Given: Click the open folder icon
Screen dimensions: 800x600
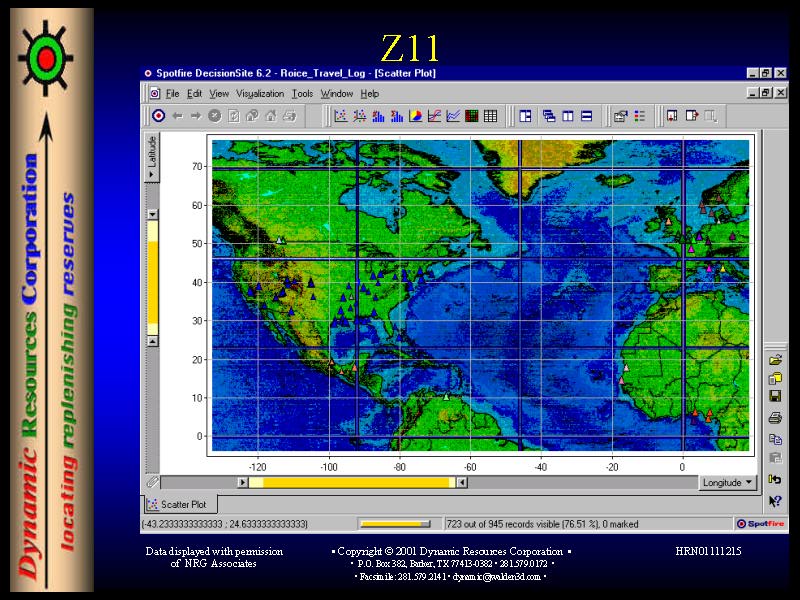Looking at the screenshot, I should [775, 360].
